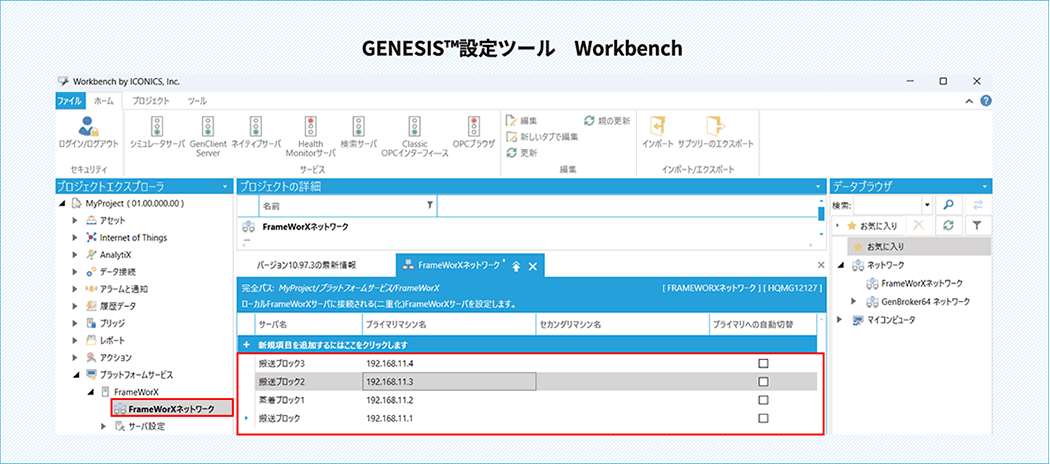1050x464 pixels.
Task: Expand the AnalytiX tree node
Action: pos(75,254)
